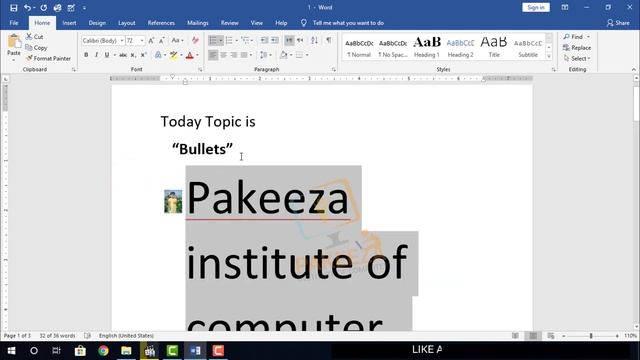Click the Share button

618,23
